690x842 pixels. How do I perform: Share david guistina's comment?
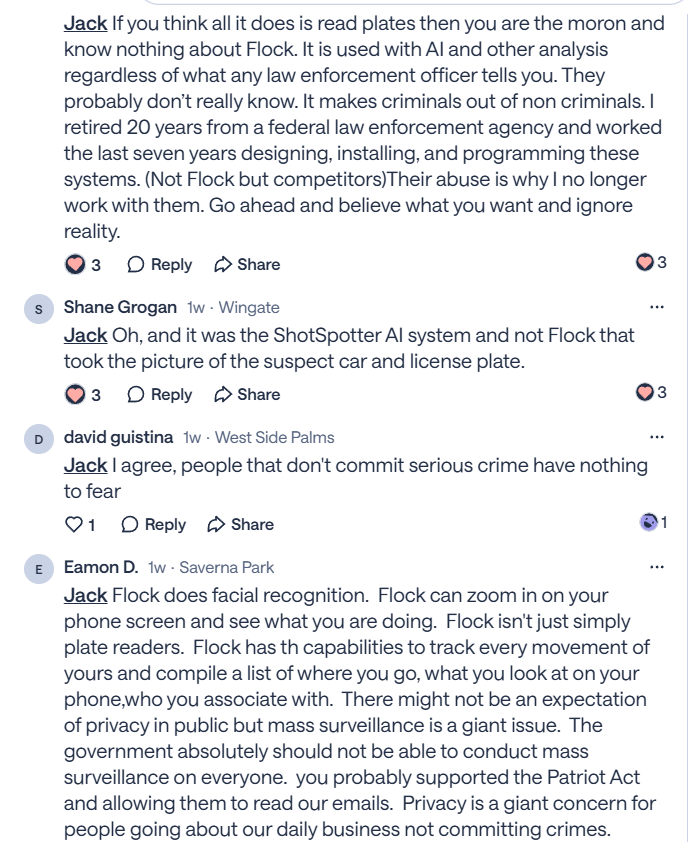241,524
